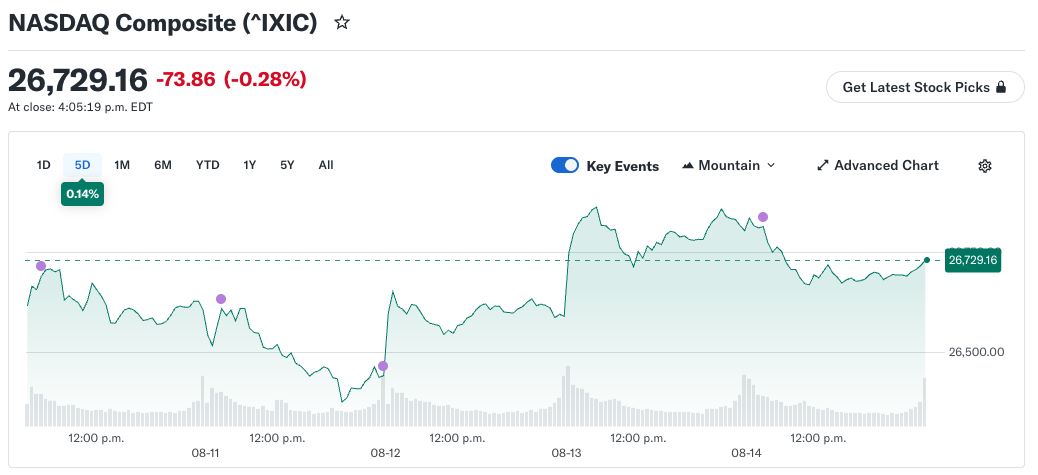Show the All time range
This screenshot has height=475, width=1038.
pos(326,165)
